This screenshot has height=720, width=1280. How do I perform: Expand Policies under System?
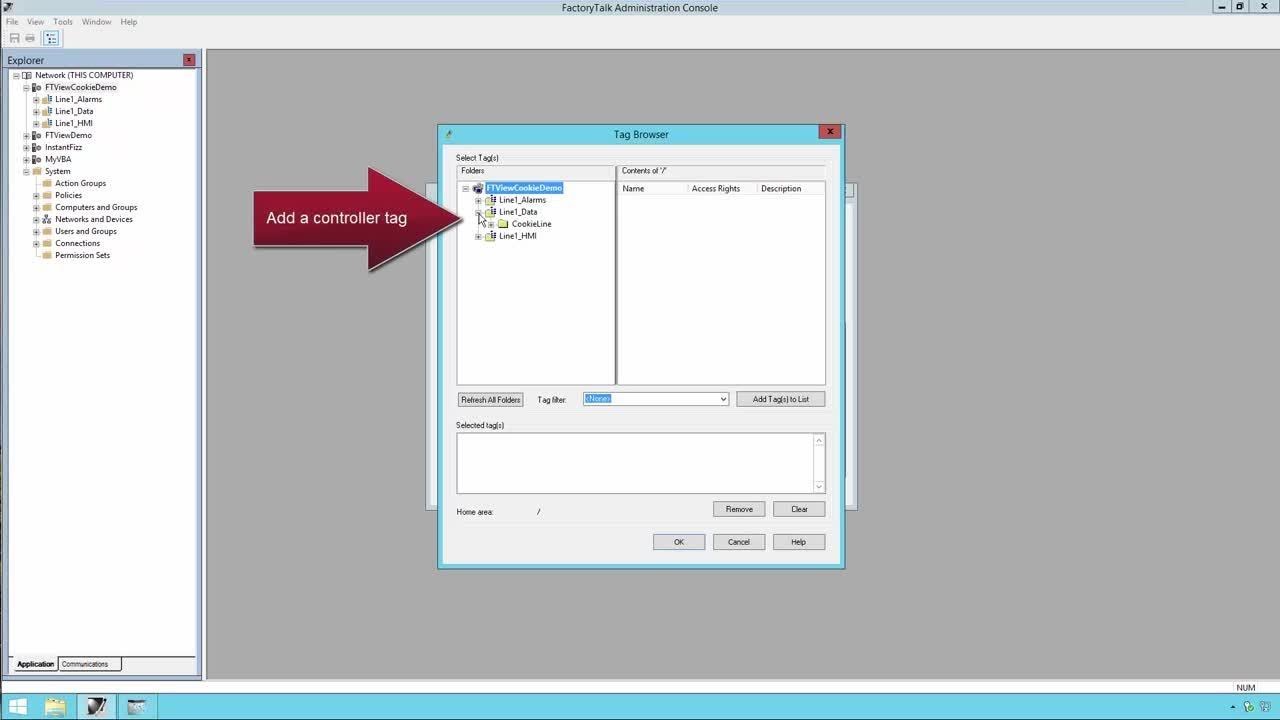tap(36, 195)
